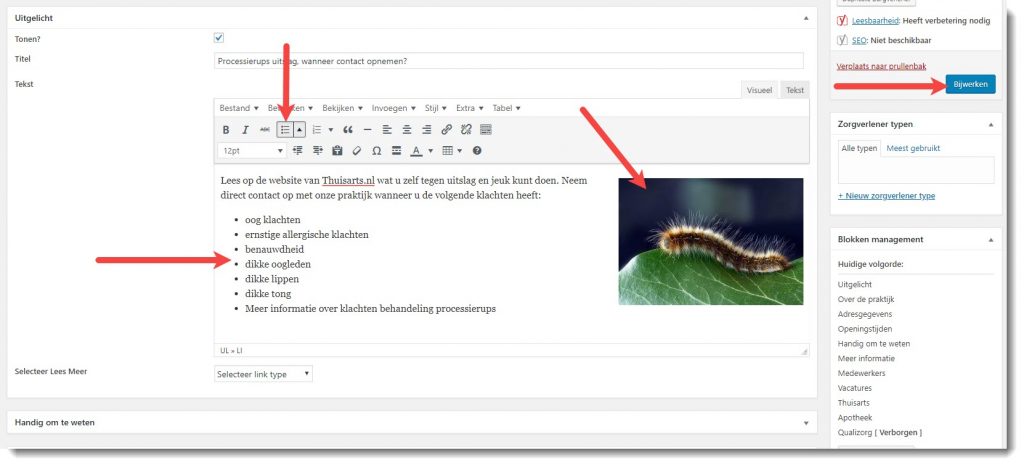
Task: Center-align the text
Action: coord(407,130)
